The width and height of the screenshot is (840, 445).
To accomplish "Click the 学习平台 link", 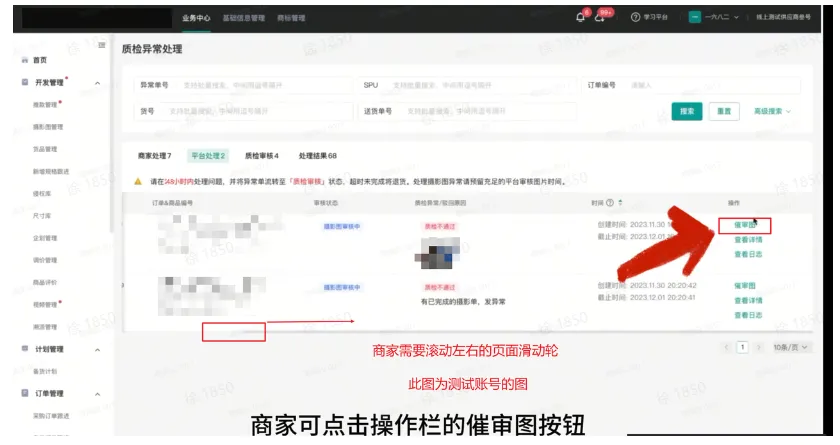I will point(655,17).
